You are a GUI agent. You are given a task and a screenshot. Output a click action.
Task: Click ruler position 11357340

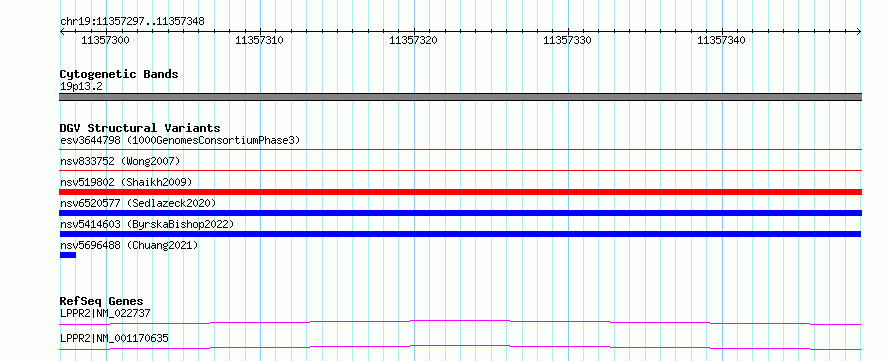(721, 40)
